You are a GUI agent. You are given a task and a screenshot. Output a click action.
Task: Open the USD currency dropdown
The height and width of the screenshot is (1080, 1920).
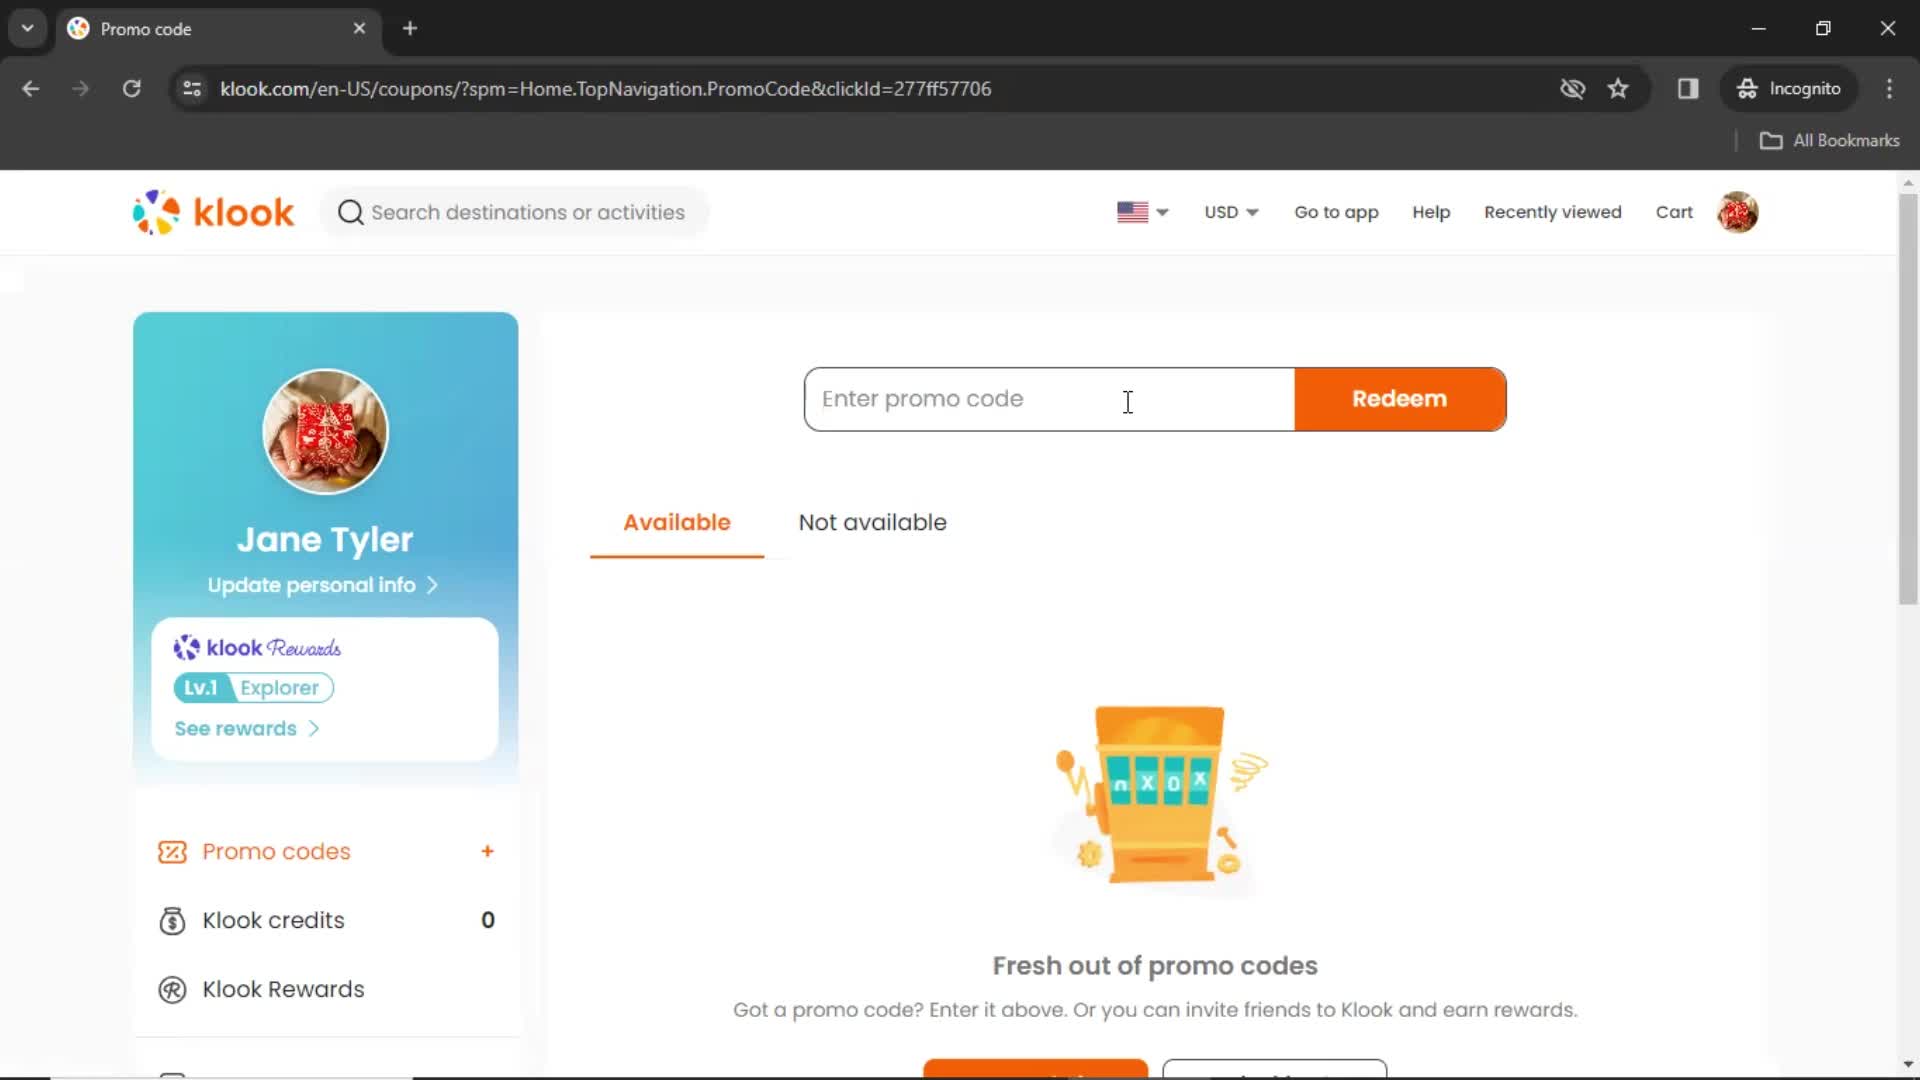(x=1231, y=212)
